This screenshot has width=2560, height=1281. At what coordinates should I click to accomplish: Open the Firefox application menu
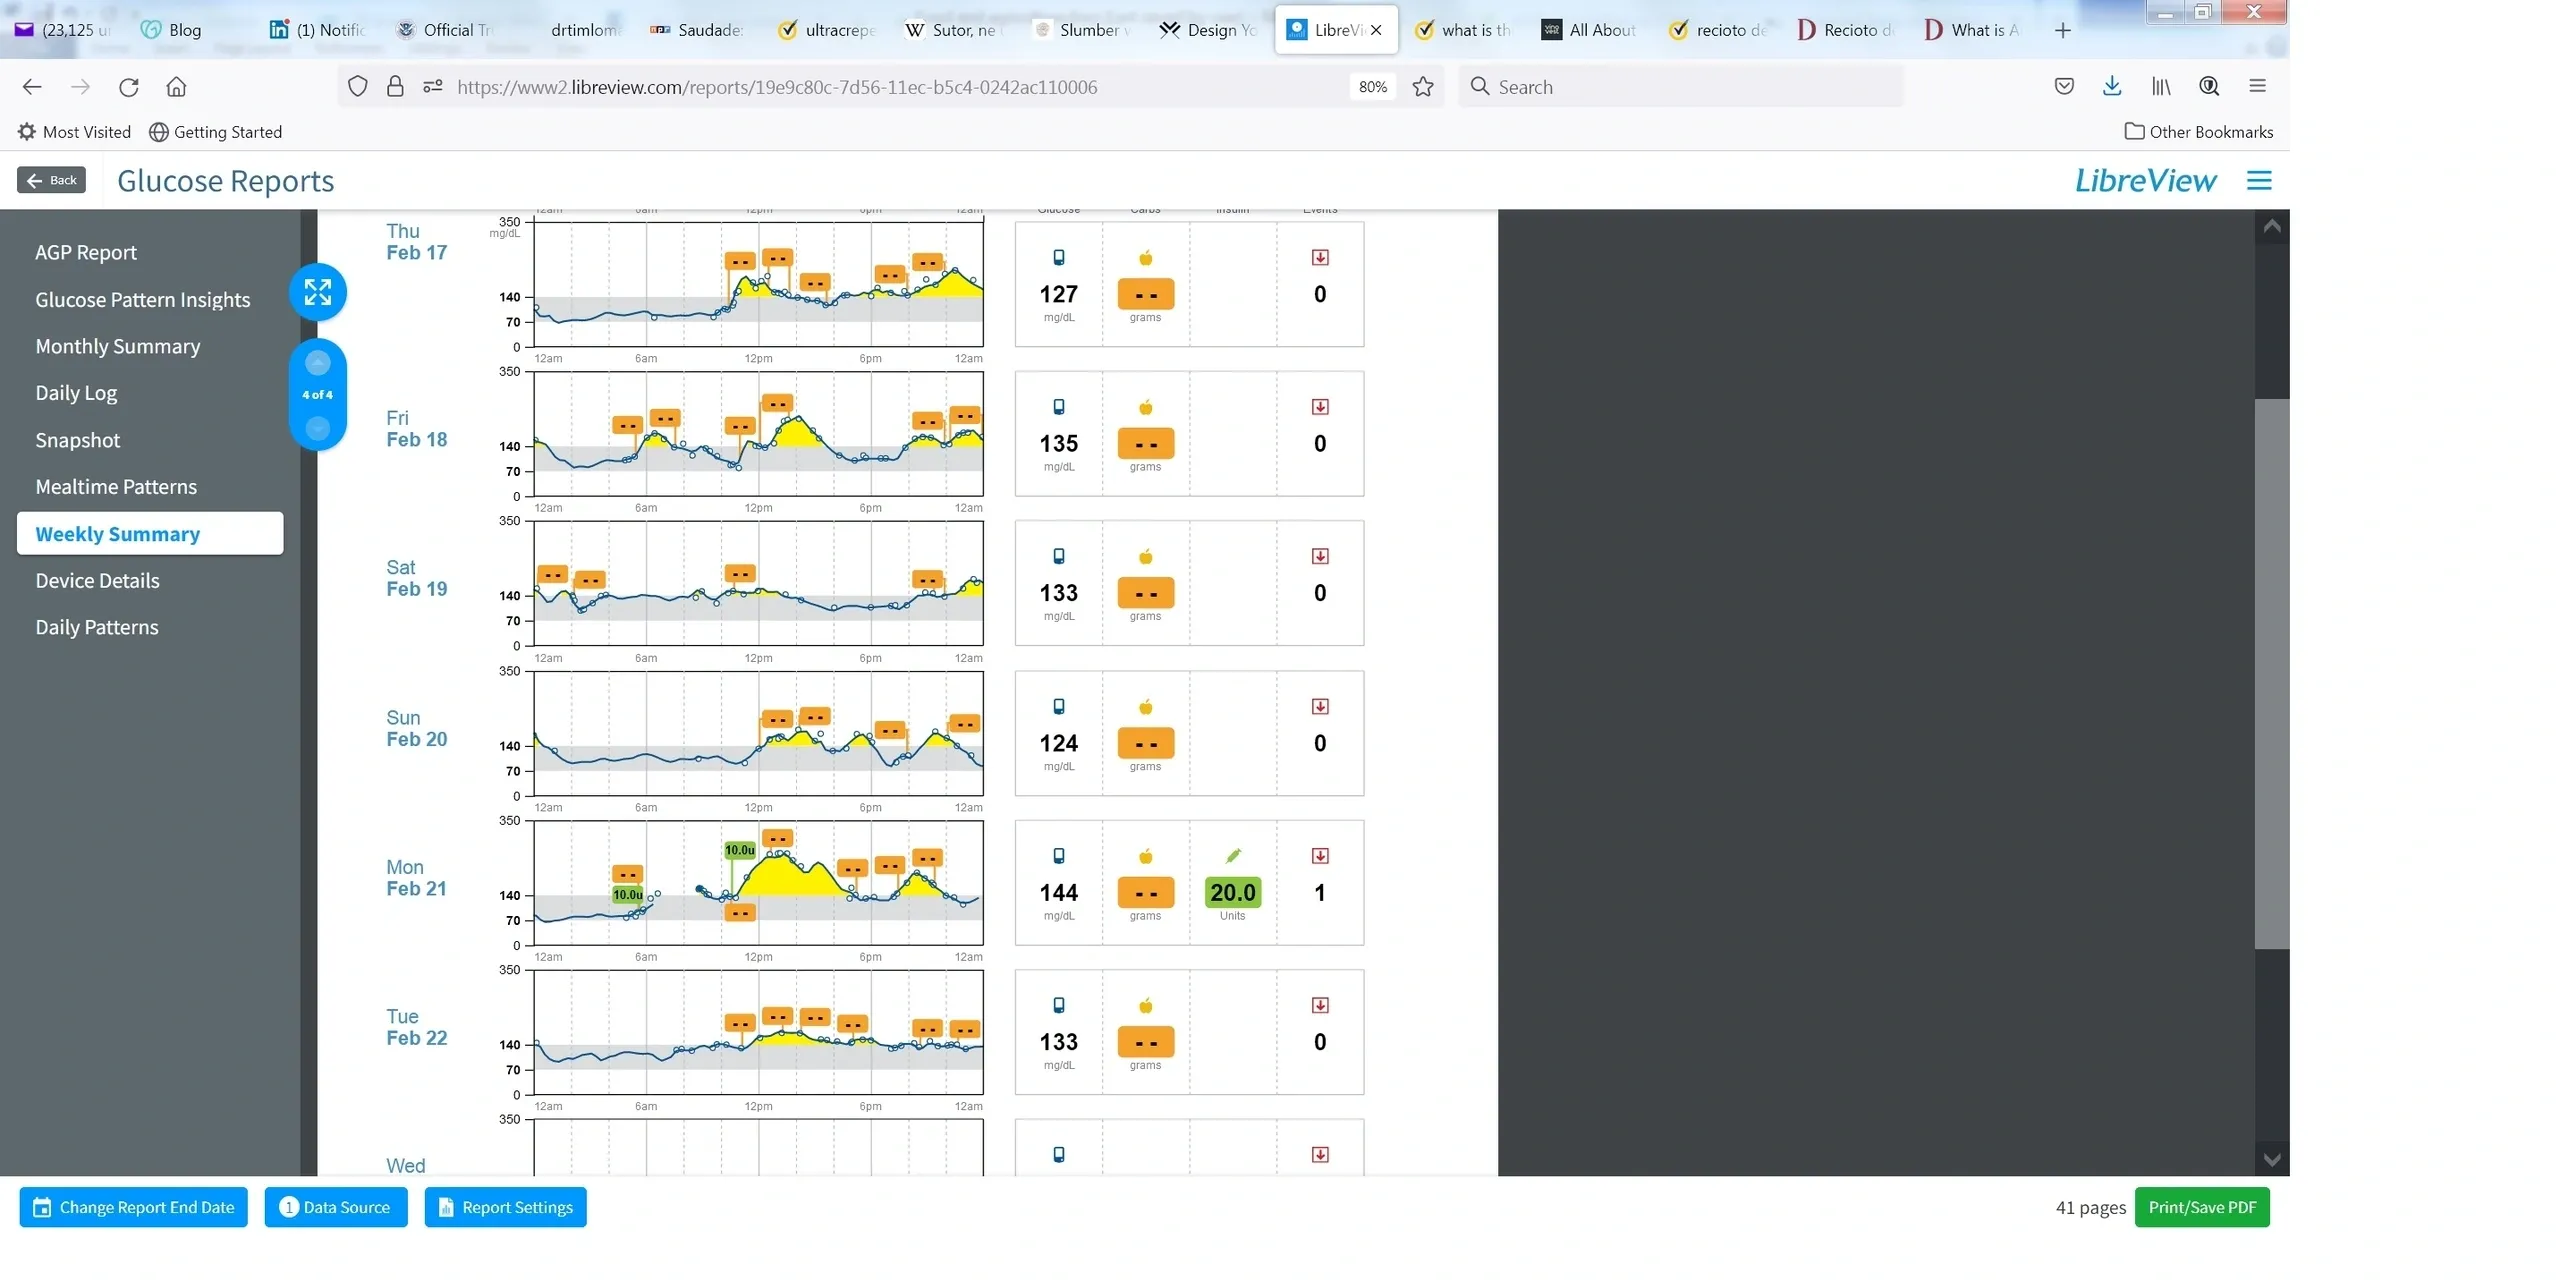(2256, 87)
